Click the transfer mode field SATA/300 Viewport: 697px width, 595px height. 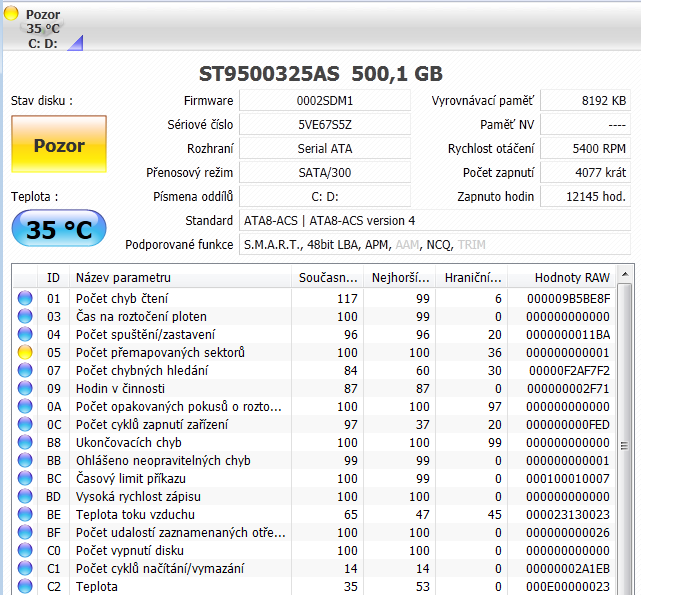click(x=325, y=172)
